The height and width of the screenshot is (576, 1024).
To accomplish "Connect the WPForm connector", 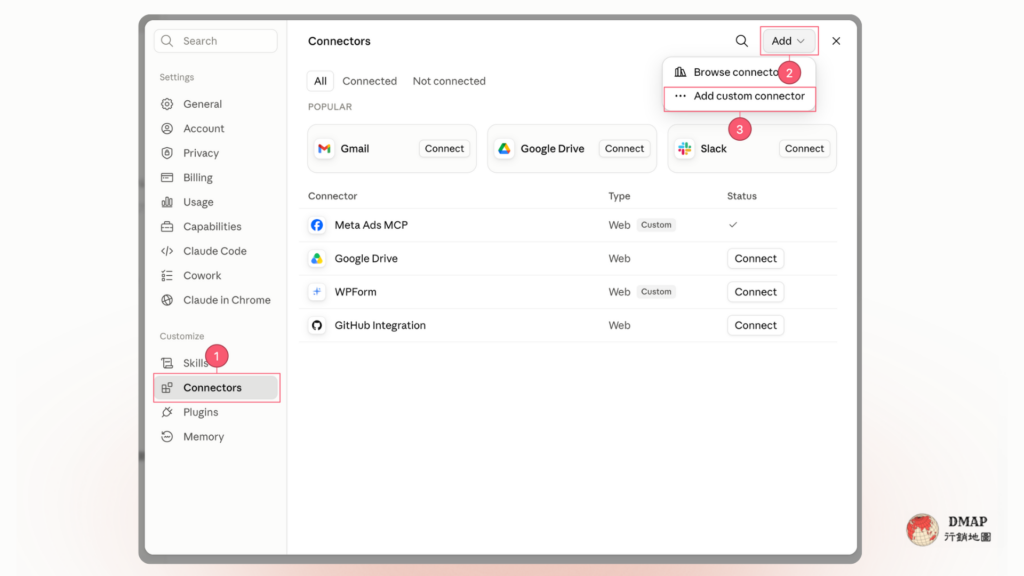I will (x=756, y=292).
